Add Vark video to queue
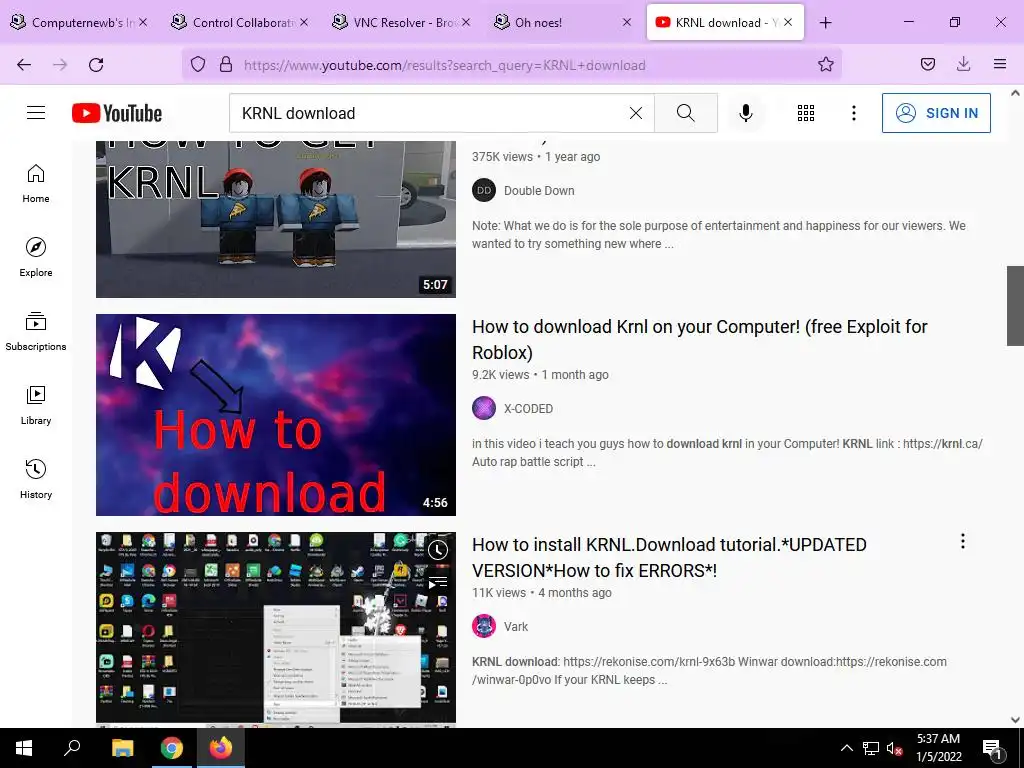Image resolution: width=1024 pixels, height=768 pixels. click(438, 583)
